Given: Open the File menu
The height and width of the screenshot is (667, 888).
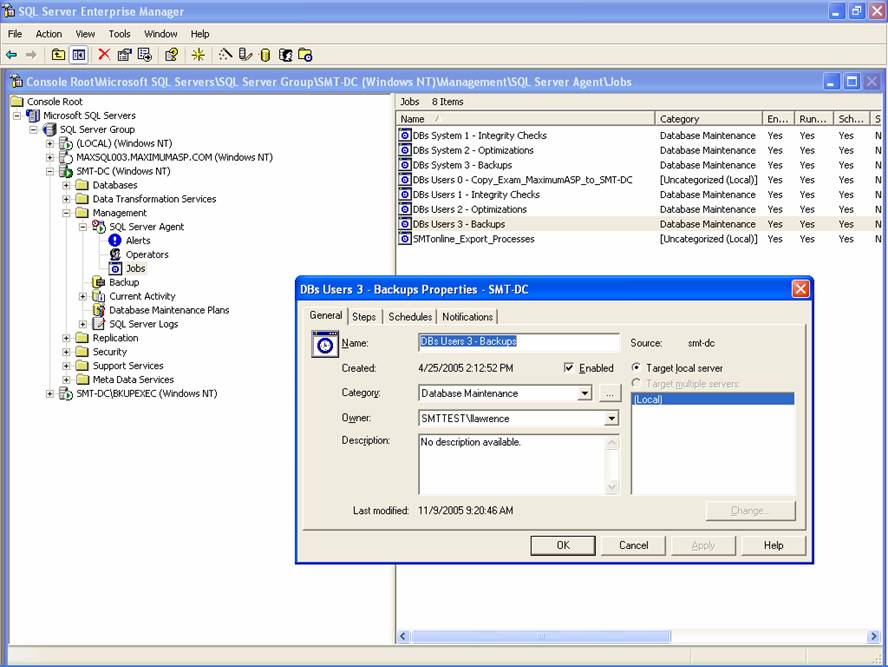Looking at the screenshot, I should coord(15,34).
